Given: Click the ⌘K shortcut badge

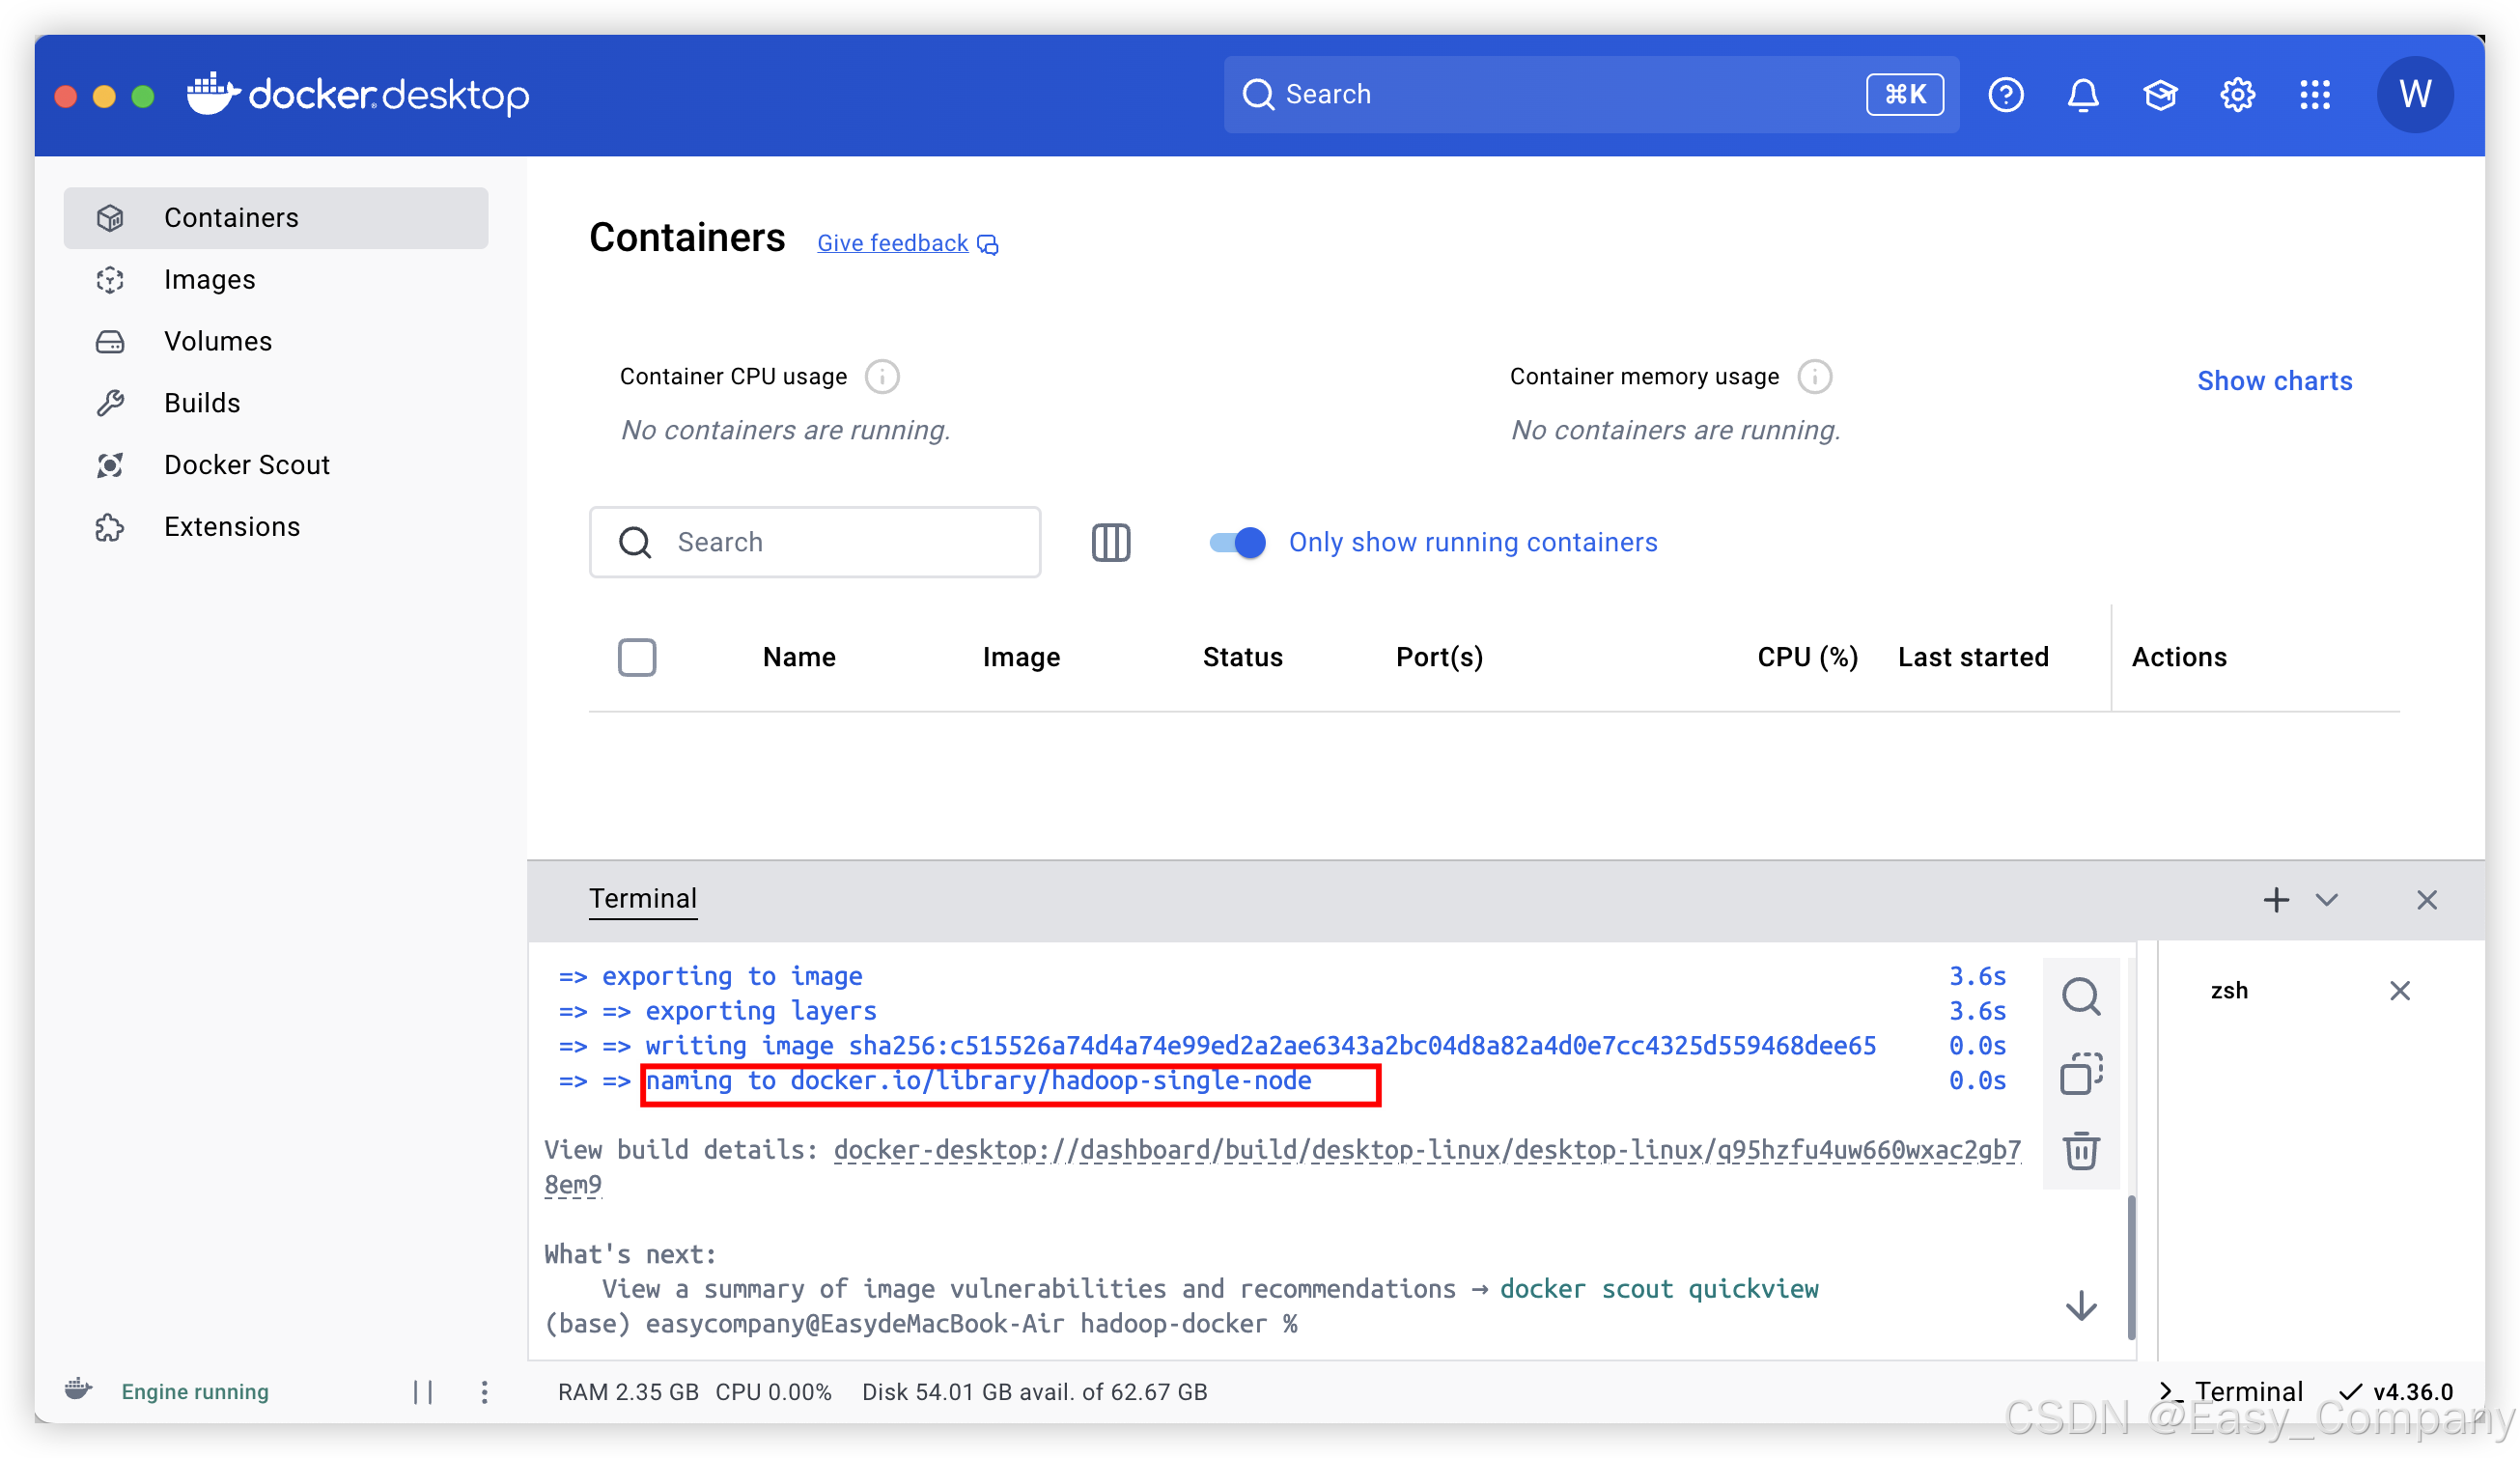Looking at the screenshot, I should click(x=1904, y=95).
